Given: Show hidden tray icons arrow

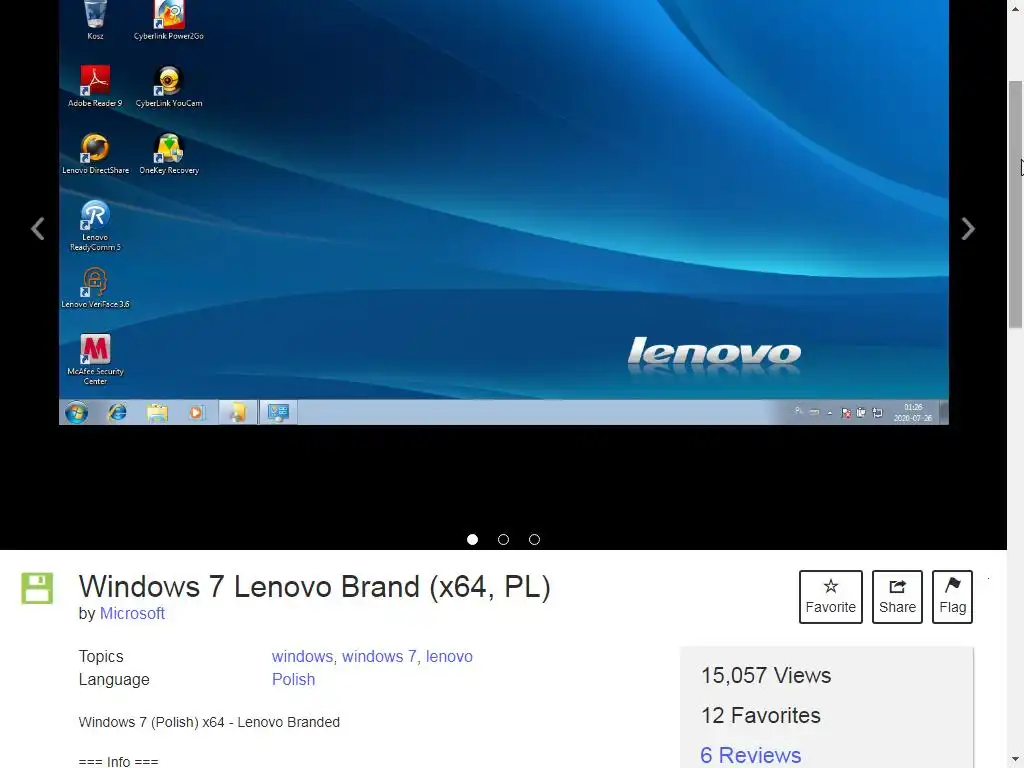Looking at the screenshot, I should click(x=829, y=413).
